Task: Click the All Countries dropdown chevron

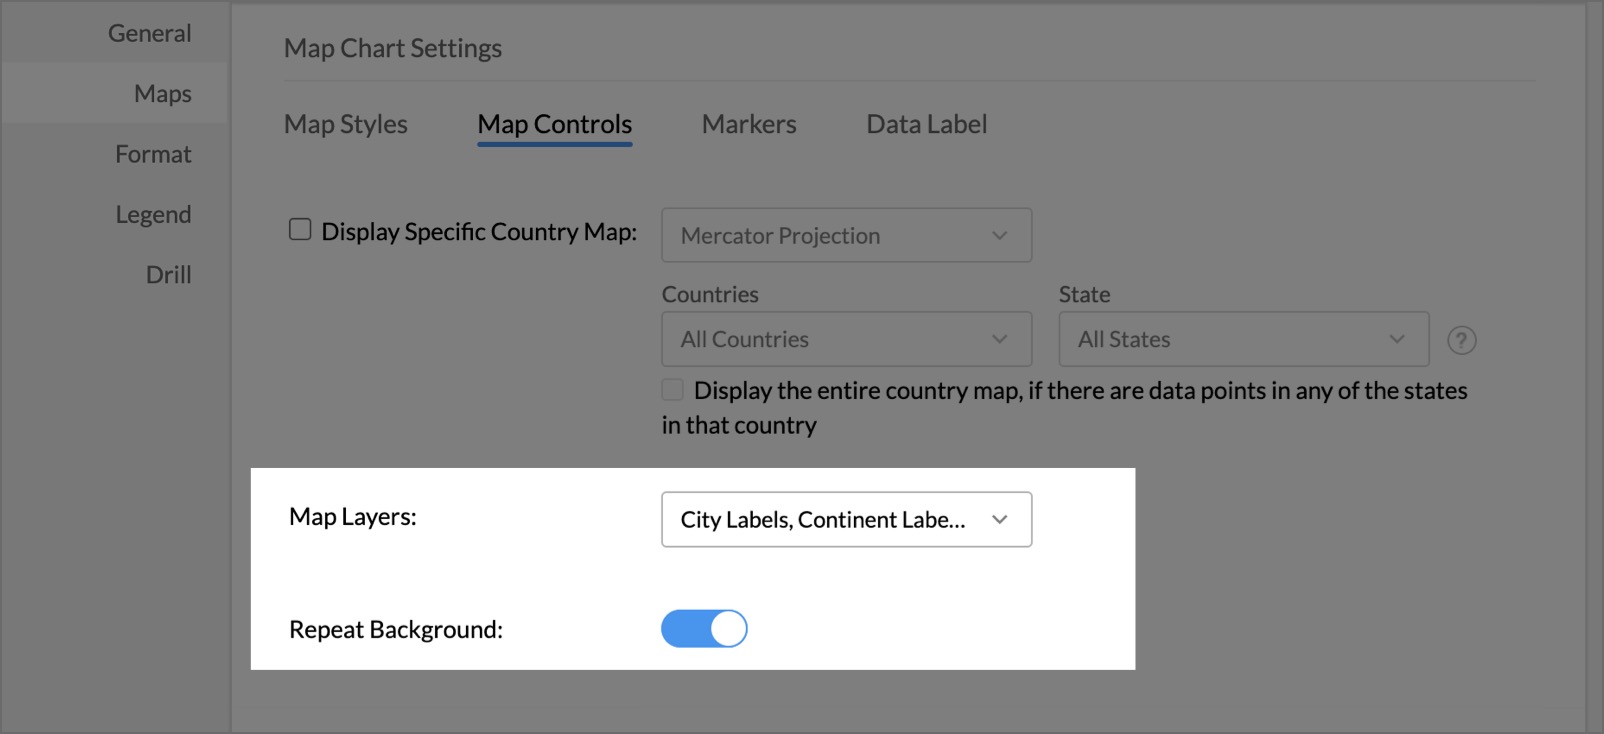Action: point(999,339)
